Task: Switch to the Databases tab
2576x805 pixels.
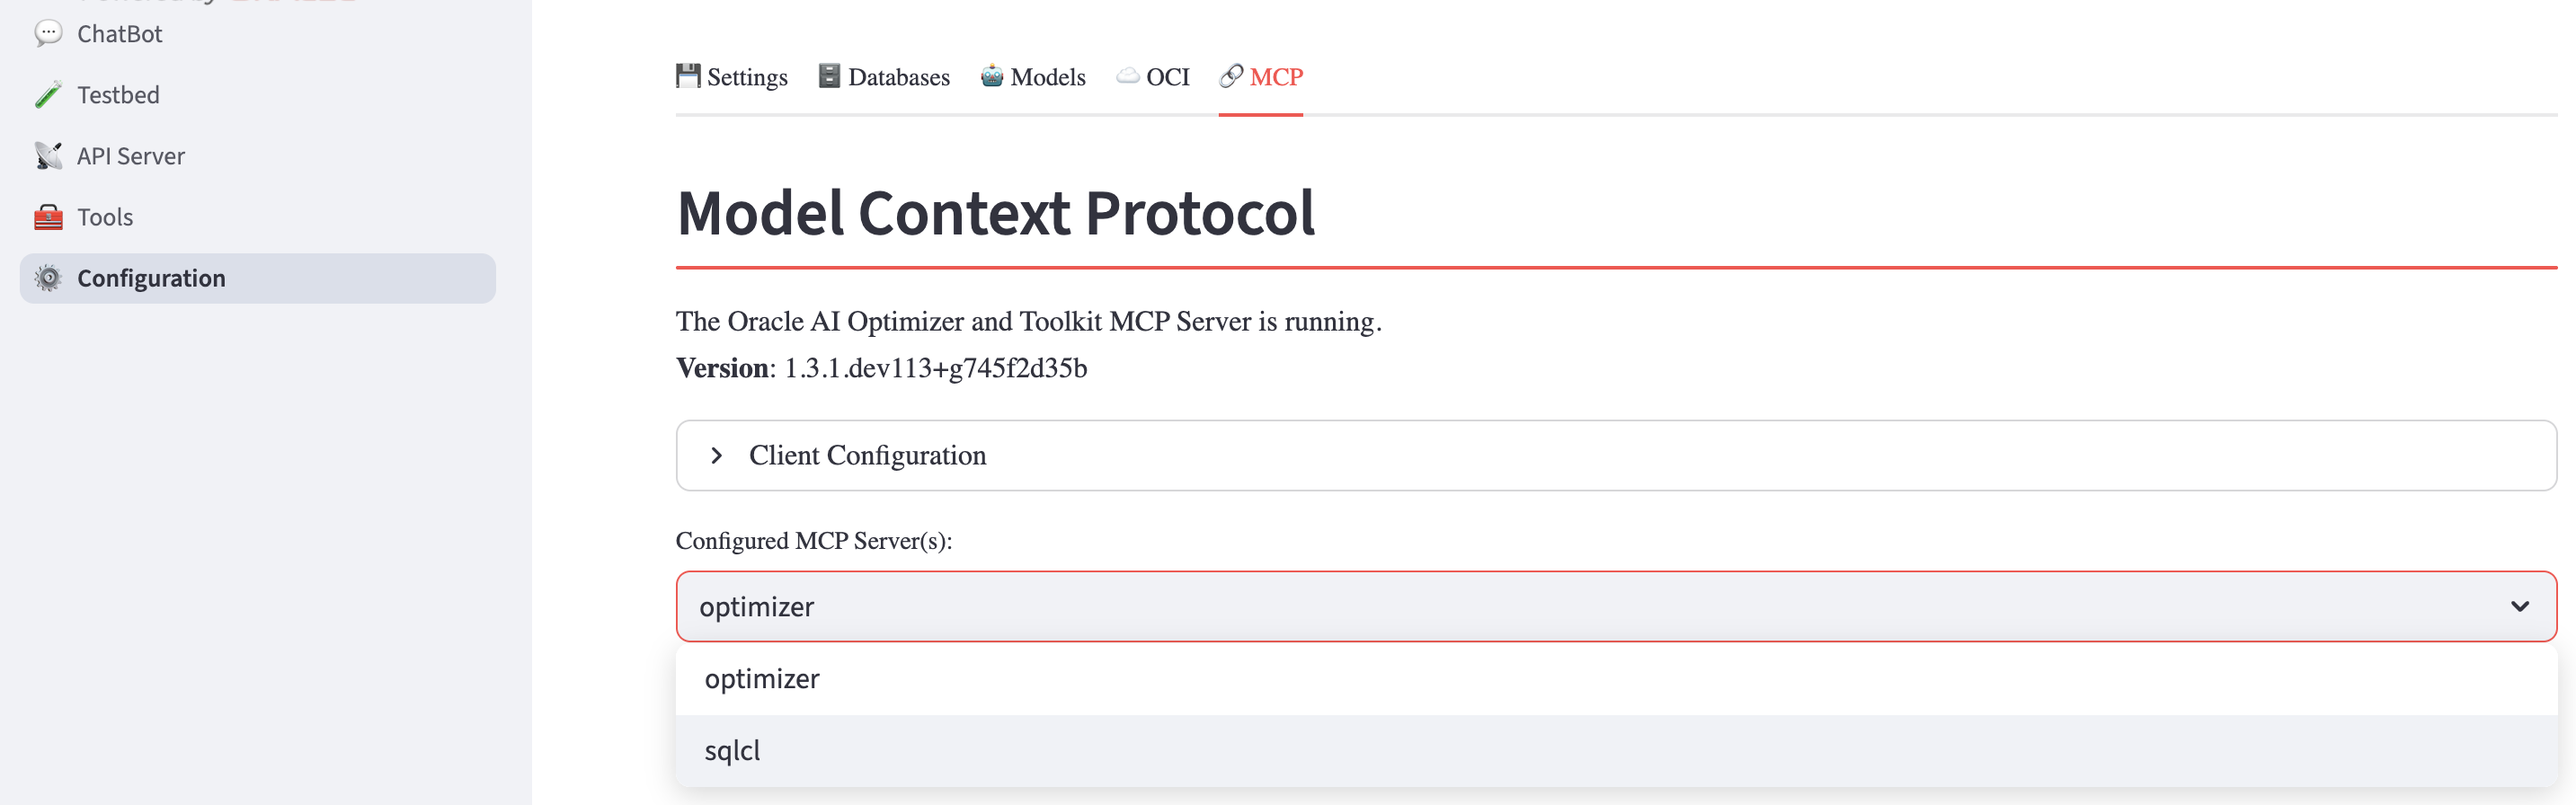Action: (x=897, y=77)
